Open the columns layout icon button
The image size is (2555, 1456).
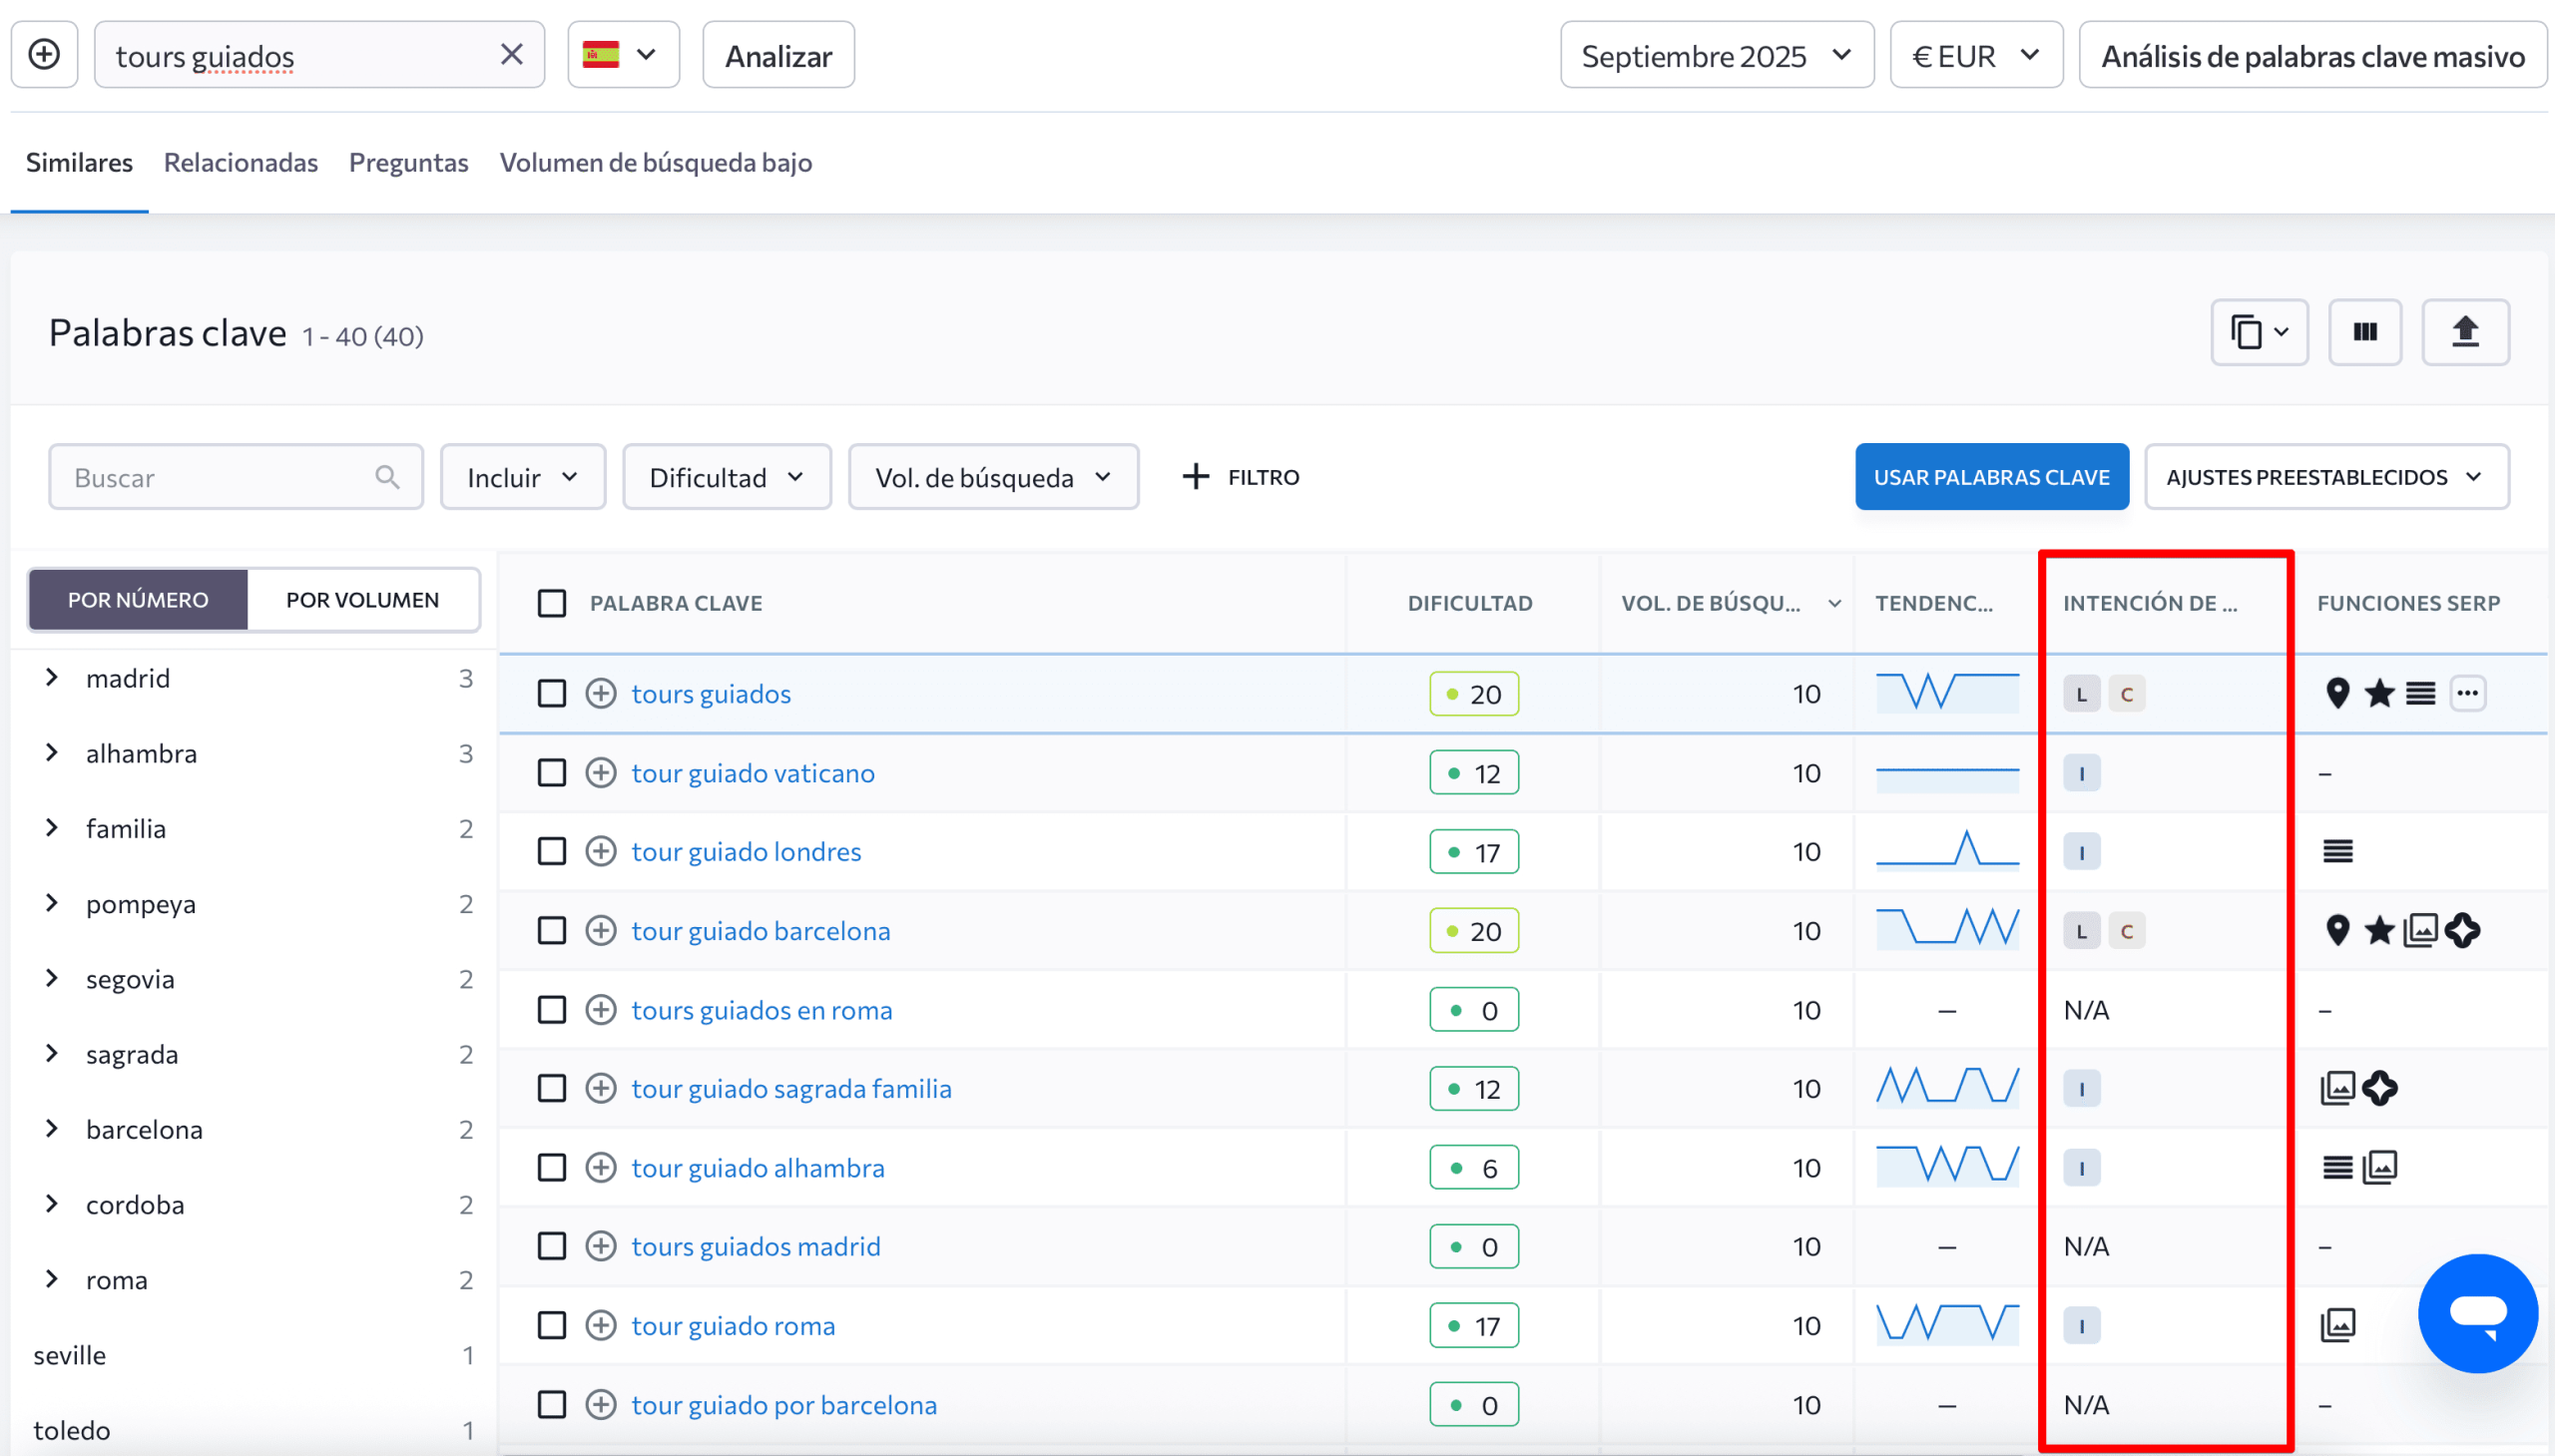point(2364,332)
